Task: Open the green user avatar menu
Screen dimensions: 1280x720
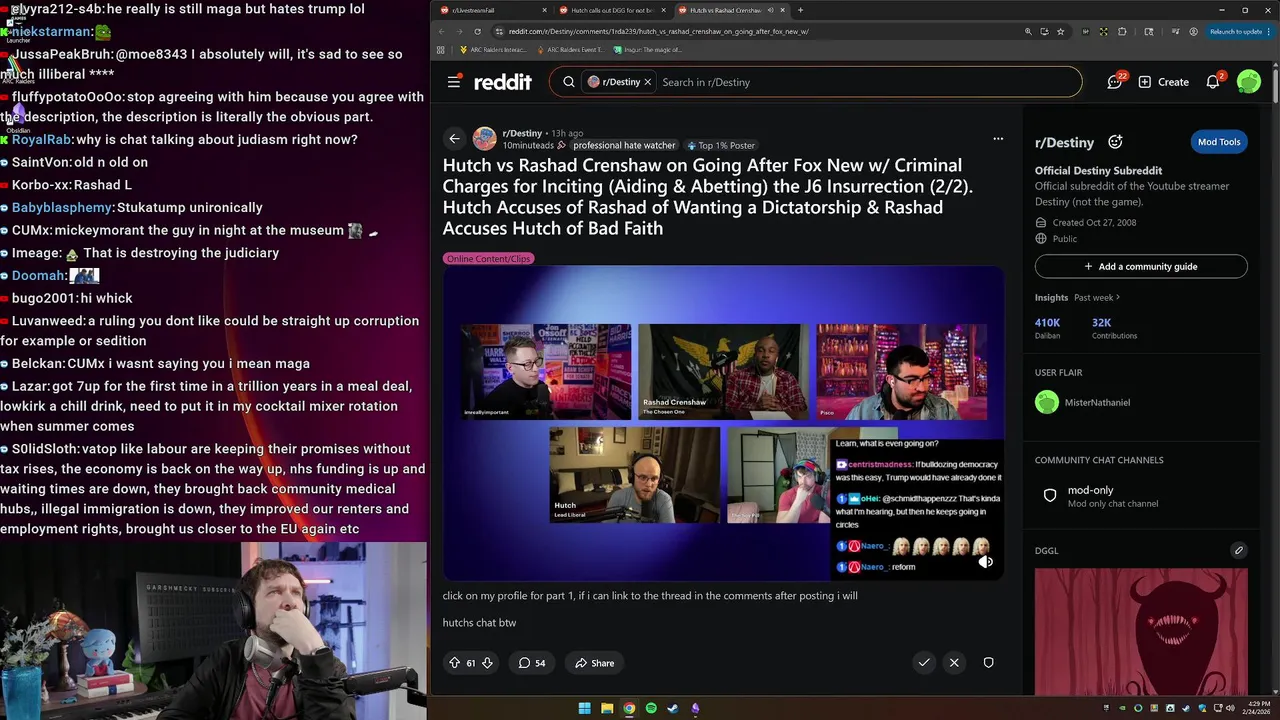Action: pos(1248,82)
